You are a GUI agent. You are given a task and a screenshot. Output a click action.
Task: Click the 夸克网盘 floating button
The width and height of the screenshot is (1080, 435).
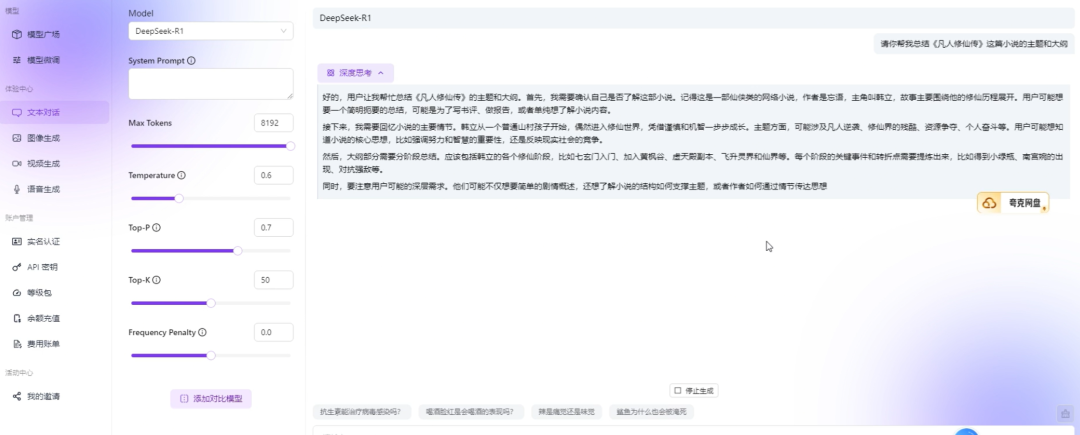pyautogui.click(x=1012, y=203)
